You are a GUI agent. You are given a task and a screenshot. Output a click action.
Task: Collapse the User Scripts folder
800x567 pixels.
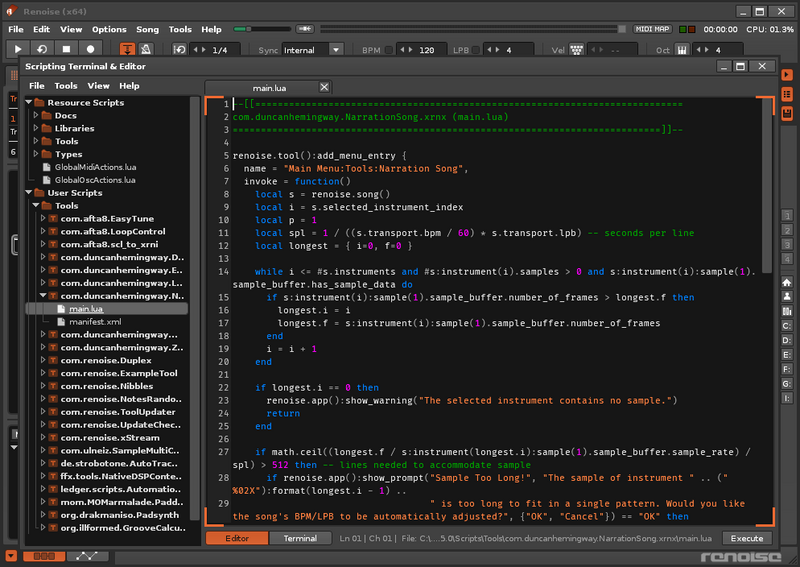click(29, 192)
